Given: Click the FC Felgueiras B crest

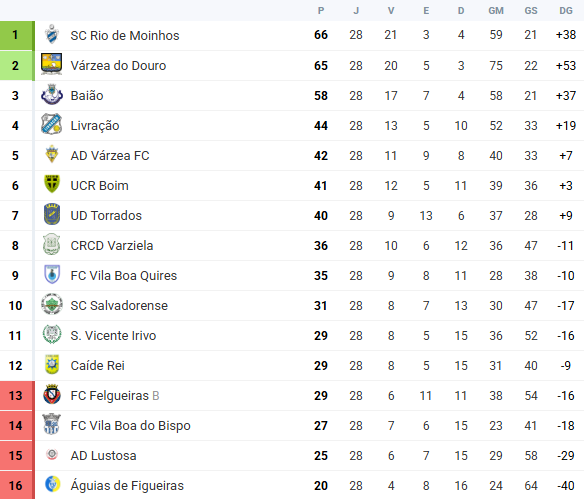Looking at the screenshot, I should pos(52,394).
